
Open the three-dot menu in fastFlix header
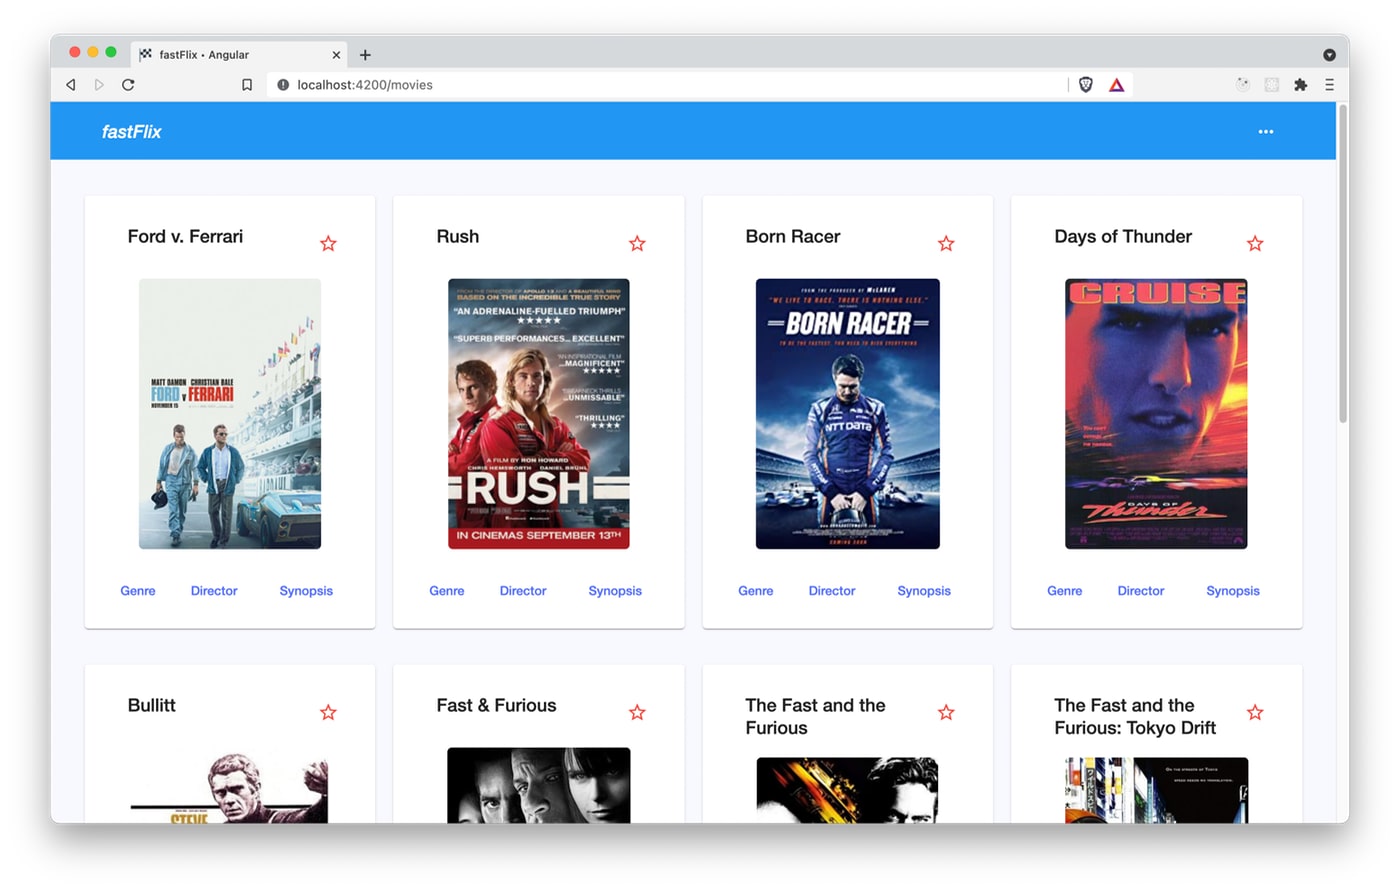click(1265, 132)
